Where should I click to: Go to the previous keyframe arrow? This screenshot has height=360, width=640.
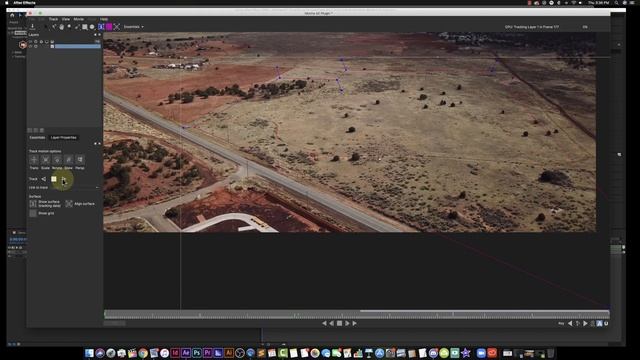pyautogui.click(x=570, y=323)
